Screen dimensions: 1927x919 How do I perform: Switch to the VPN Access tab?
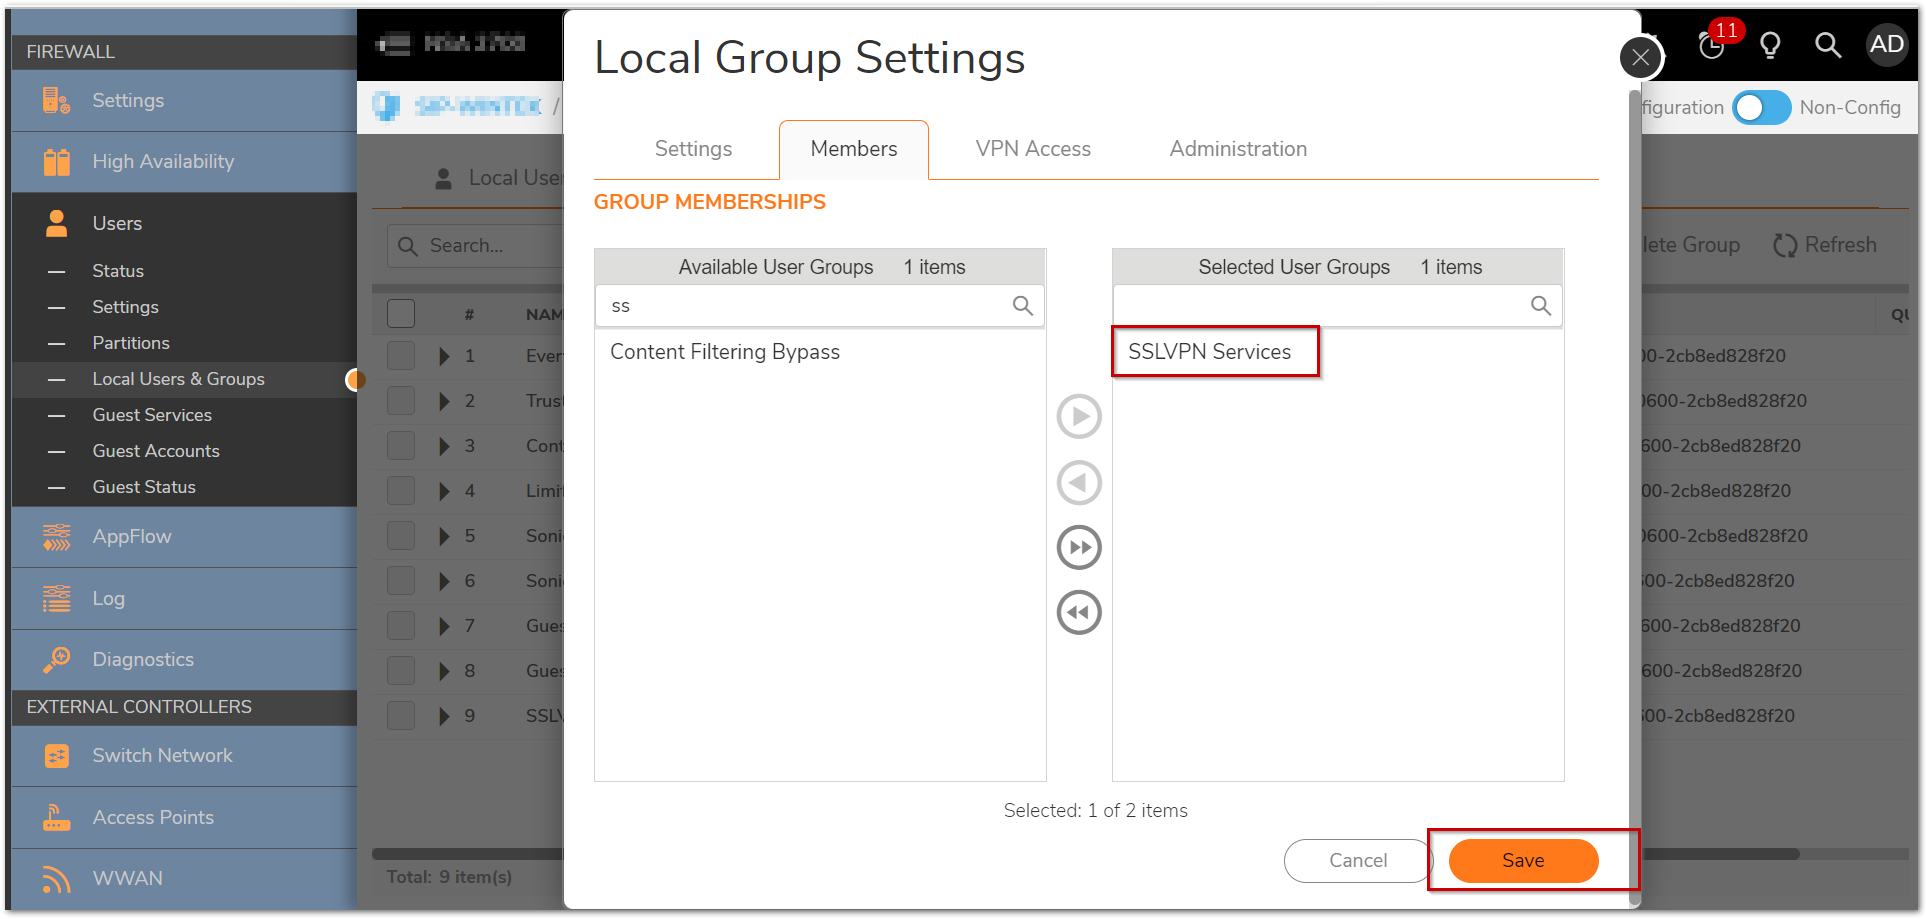click(1033, 149)
